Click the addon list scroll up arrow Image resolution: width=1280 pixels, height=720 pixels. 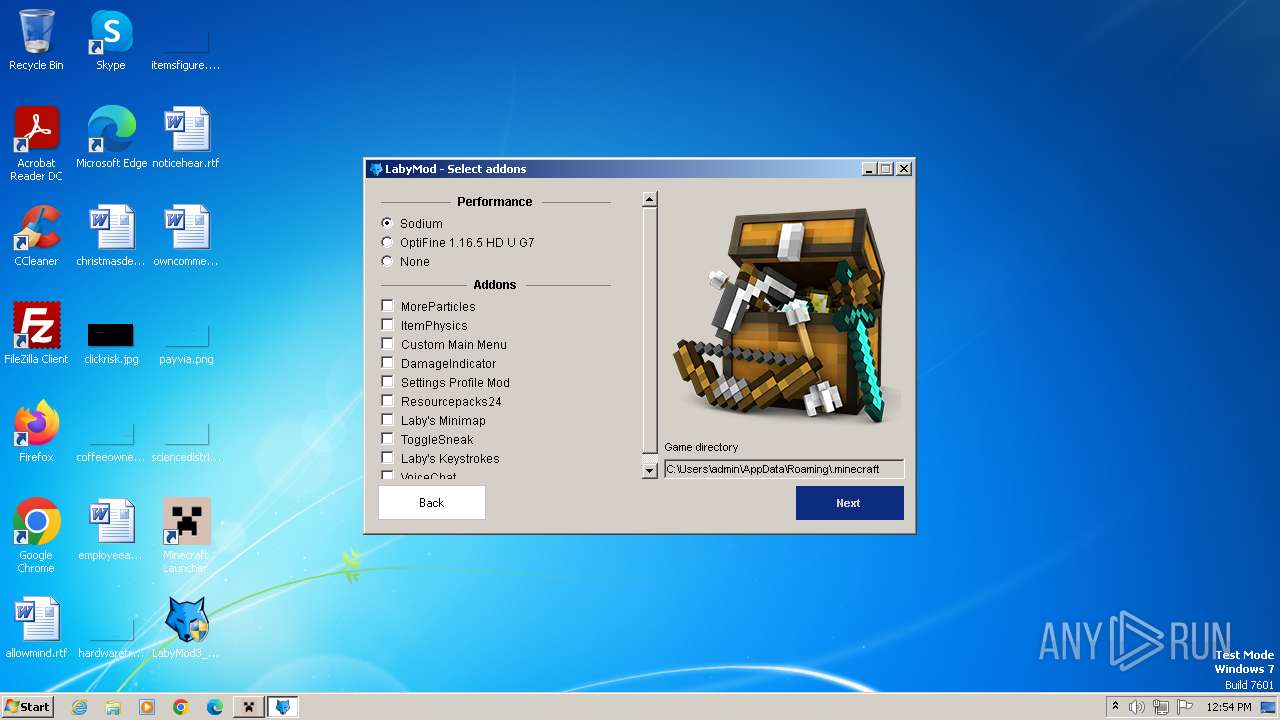point(649,200)
